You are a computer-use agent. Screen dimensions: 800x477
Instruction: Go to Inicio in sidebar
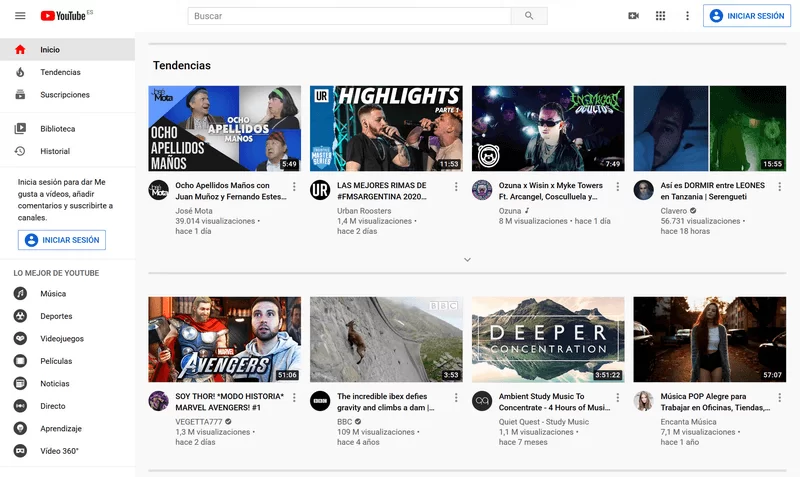[67, 49]
